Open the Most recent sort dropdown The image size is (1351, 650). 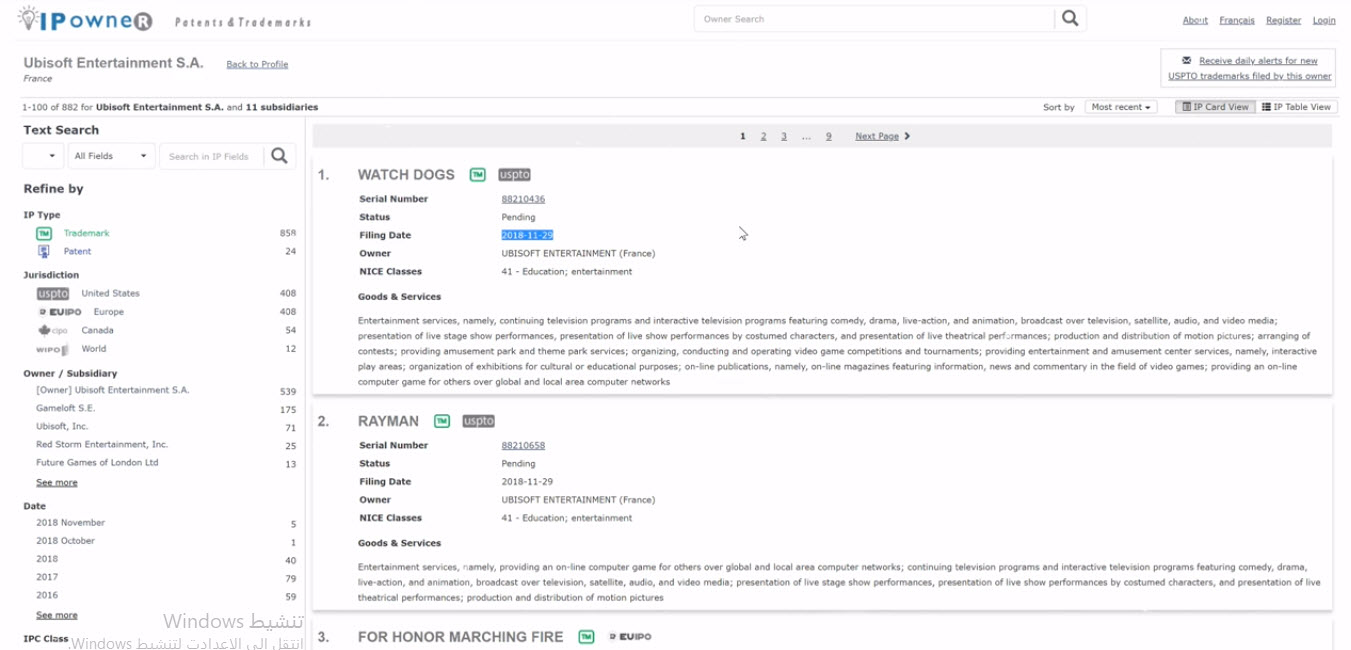[1120, 107]
